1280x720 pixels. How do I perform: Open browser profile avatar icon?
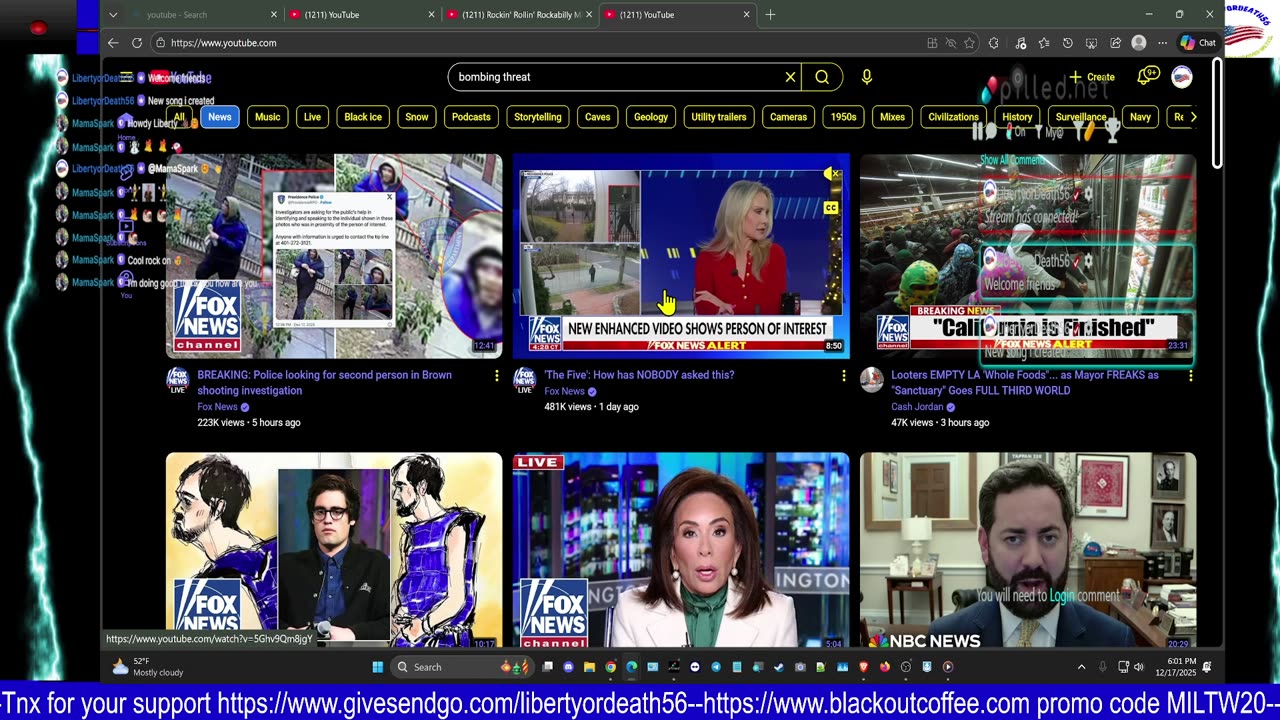1139,43
